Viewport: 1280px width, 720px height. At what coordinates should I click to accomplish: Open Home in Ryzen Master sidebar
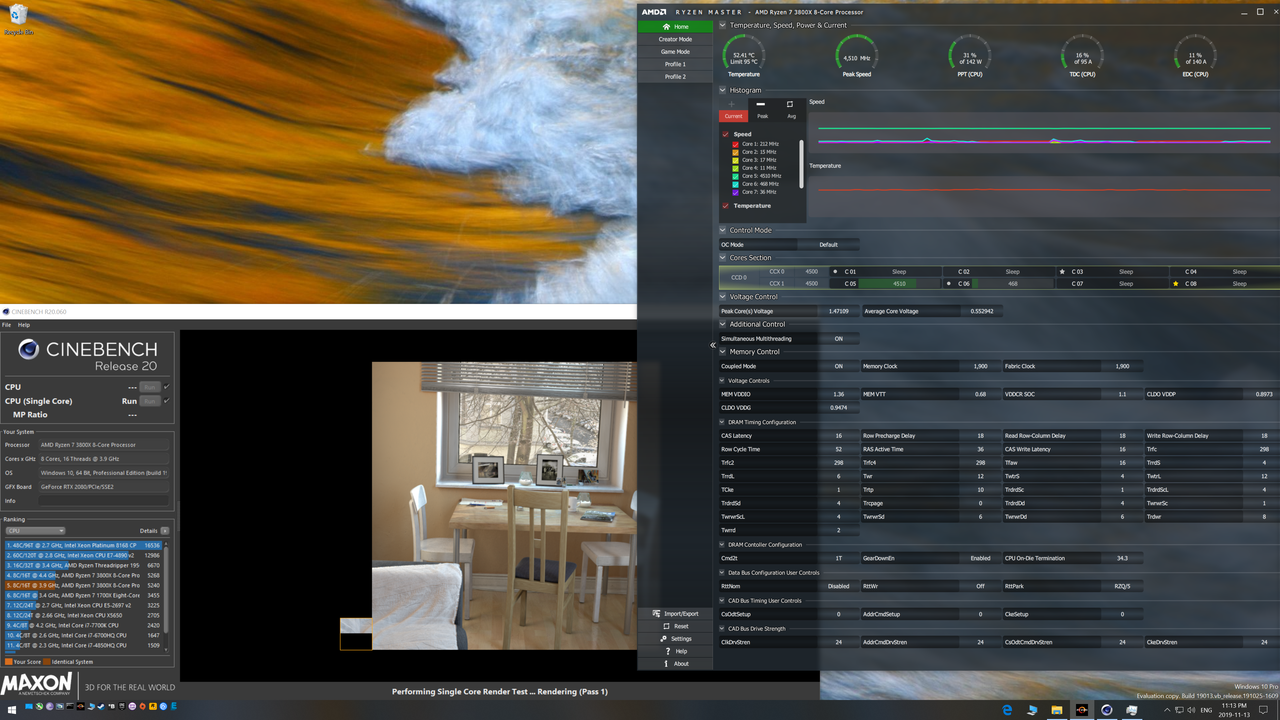pyautogui.click(x=675, y=27)
